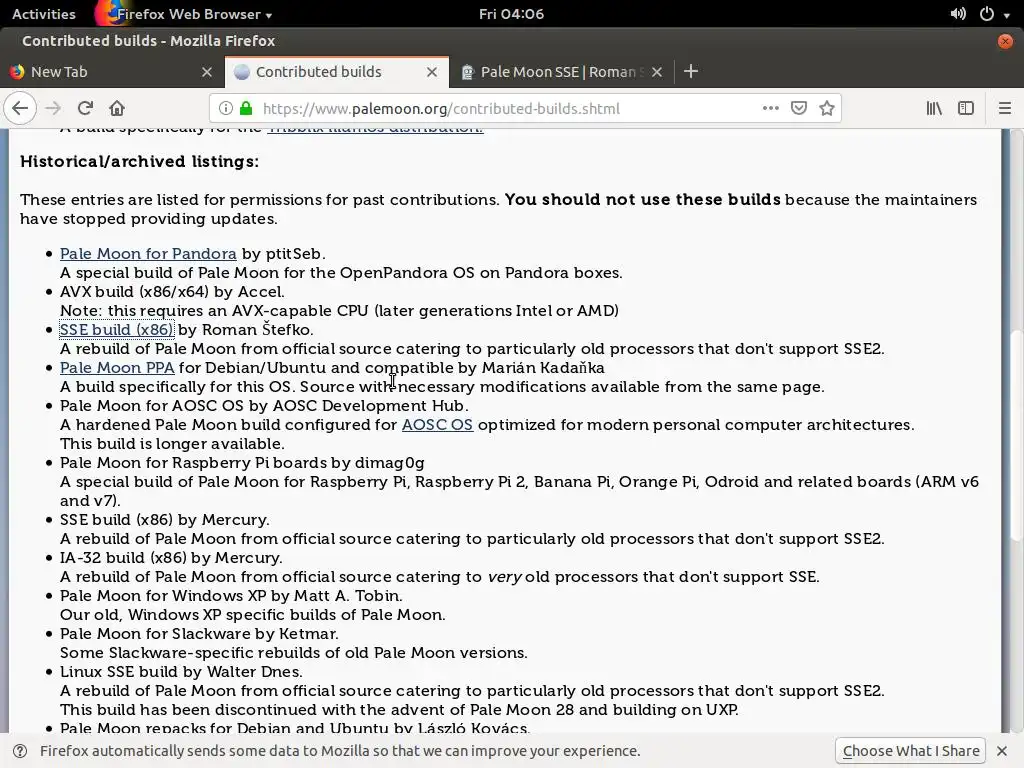Click 'This build is longer available.' text
1024x768 pixels.
(x=172, y=444)
